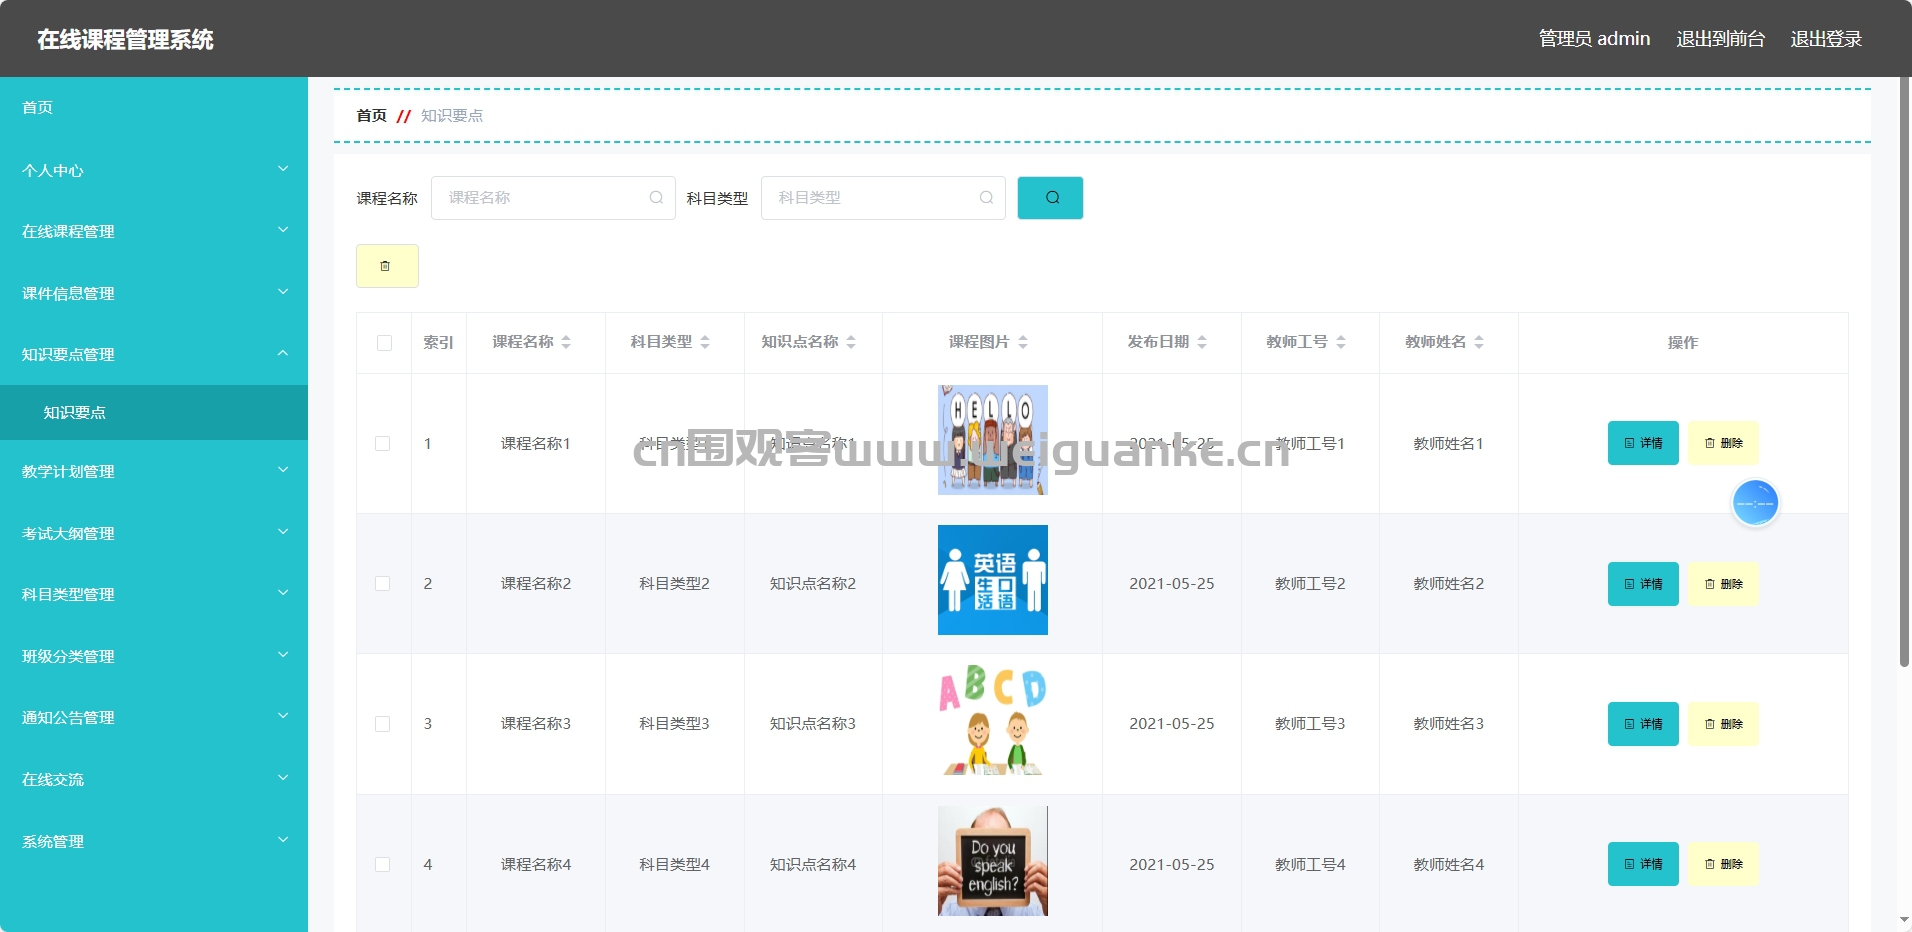Sort table by 发布日期 column arrows
This screenshot has width=1912, height=932.
1202,342
